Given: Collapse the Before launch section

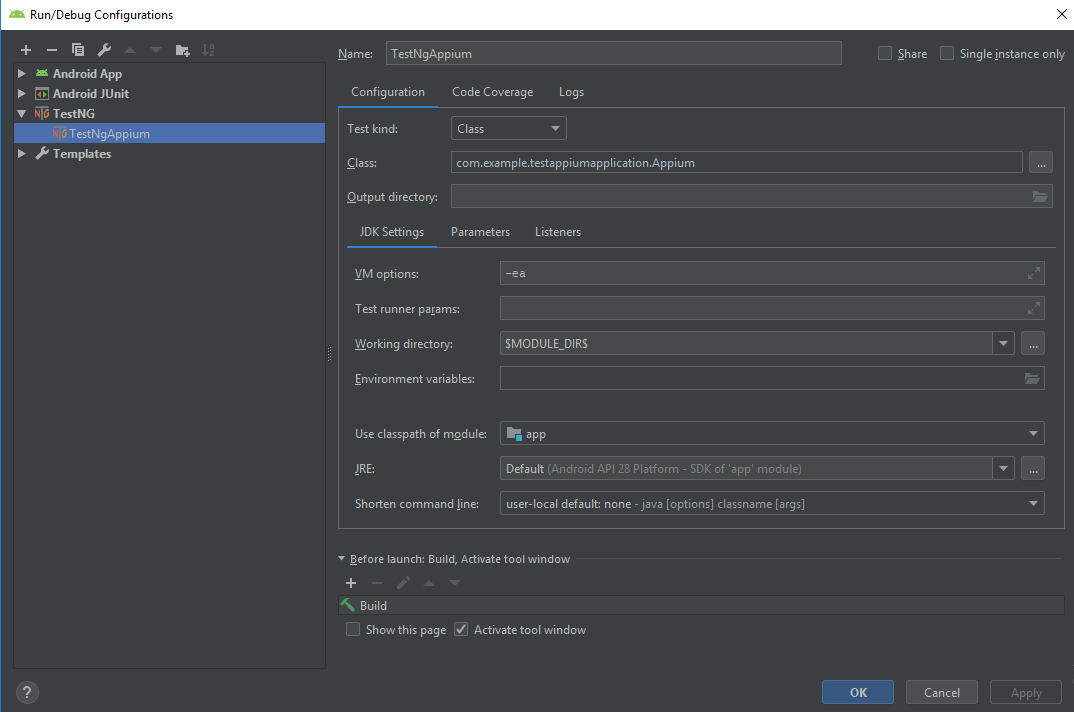Looking at the screenshot, I should 341,558.
